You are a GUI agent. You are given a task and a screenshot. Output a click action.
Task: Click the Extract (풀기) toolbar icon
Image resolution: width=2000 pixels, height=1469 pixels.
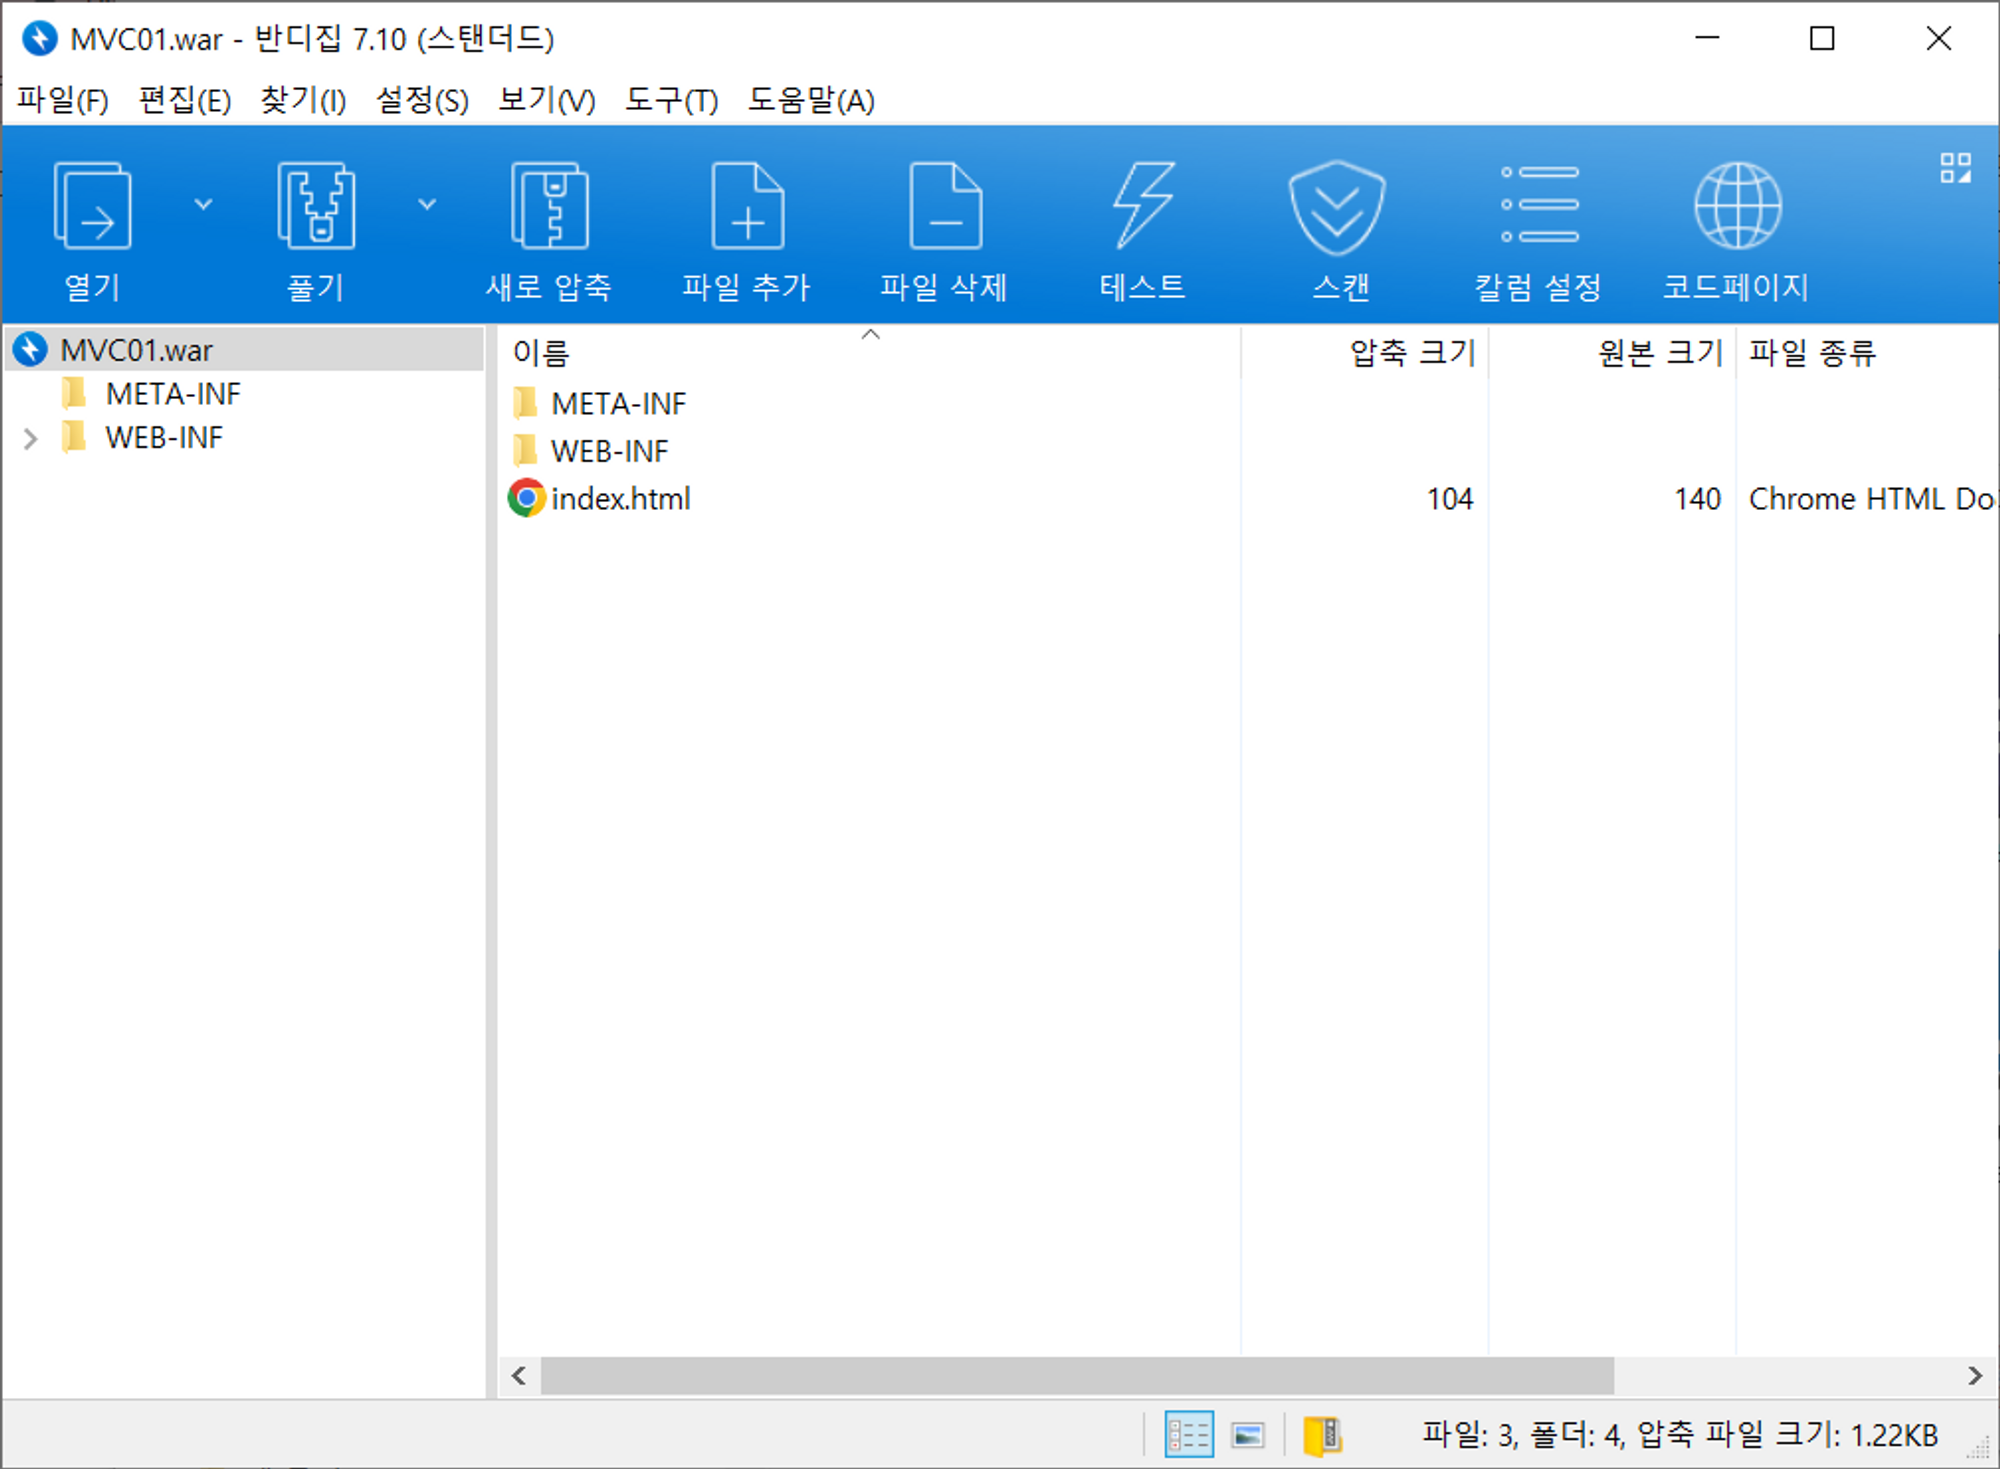pyautogui.click(x=316, y=207)
